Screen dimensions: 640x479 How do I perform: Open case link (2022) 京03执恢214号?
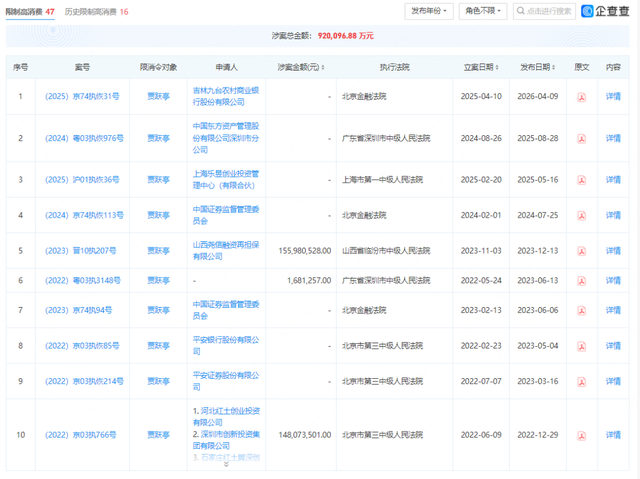coord(84,381)
